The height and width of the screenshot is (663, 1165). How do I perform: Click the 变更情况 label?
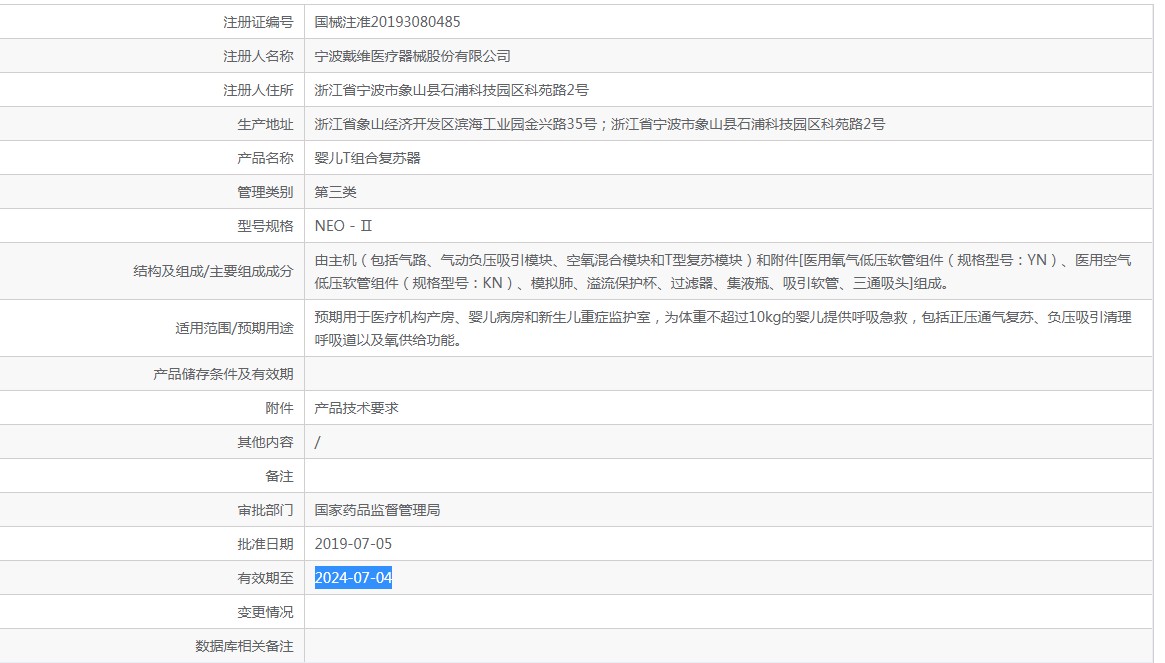tap(265, 612)
